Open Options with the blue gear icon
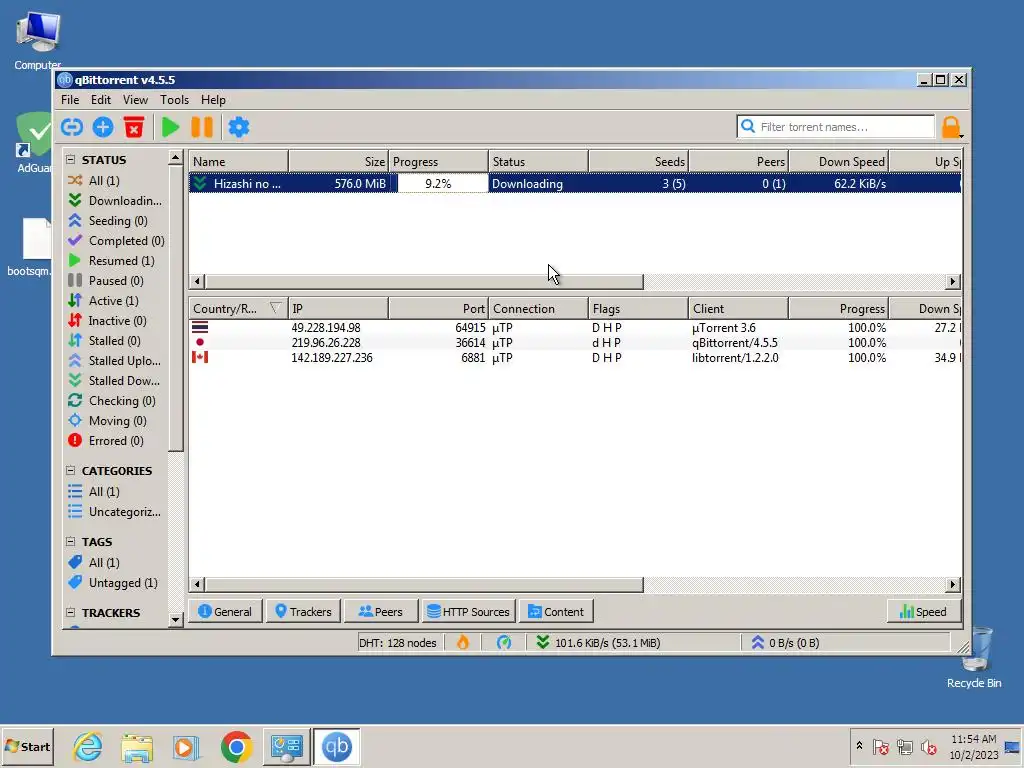This screenshot has height=768, width=1024. (238, 127)
